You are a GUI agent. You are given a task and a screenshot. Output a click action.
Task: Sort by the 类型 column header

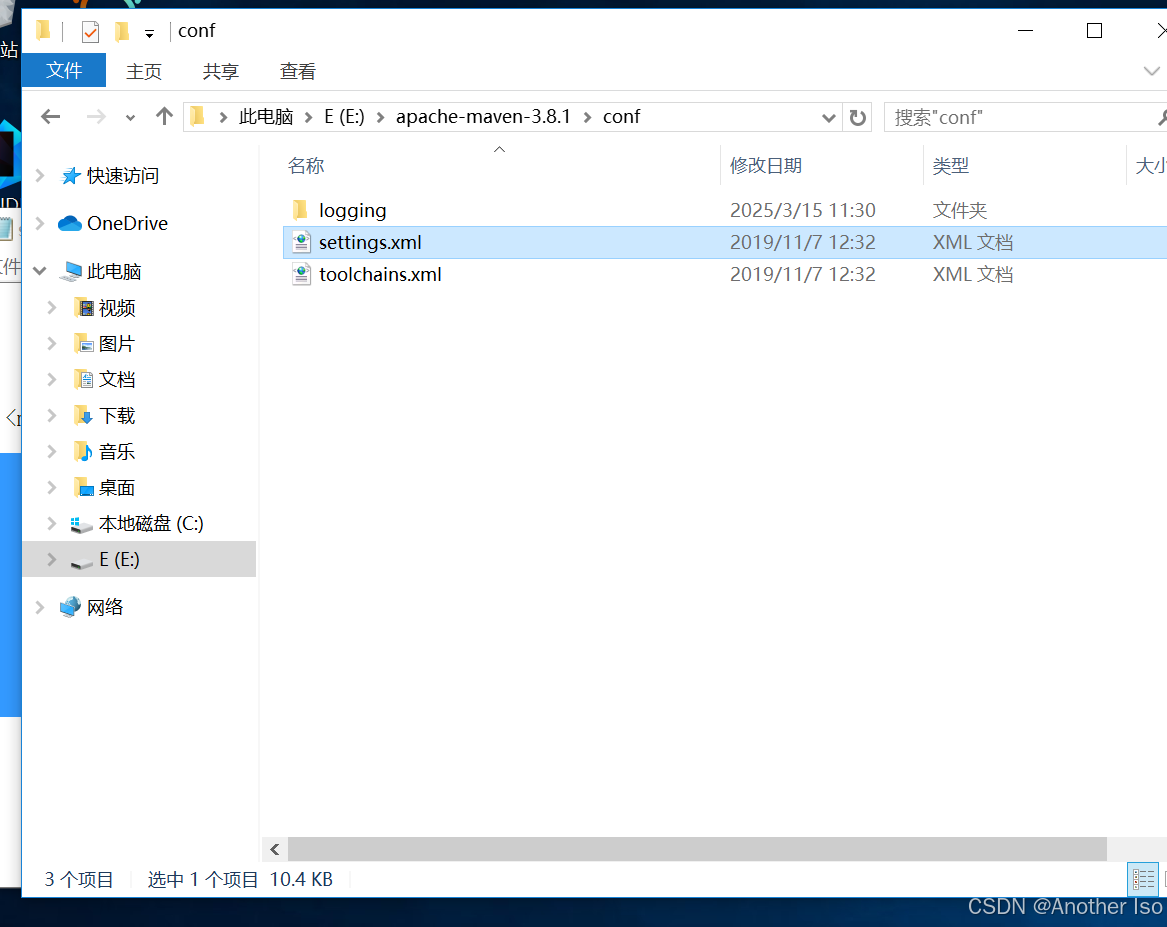click(950, 165)
